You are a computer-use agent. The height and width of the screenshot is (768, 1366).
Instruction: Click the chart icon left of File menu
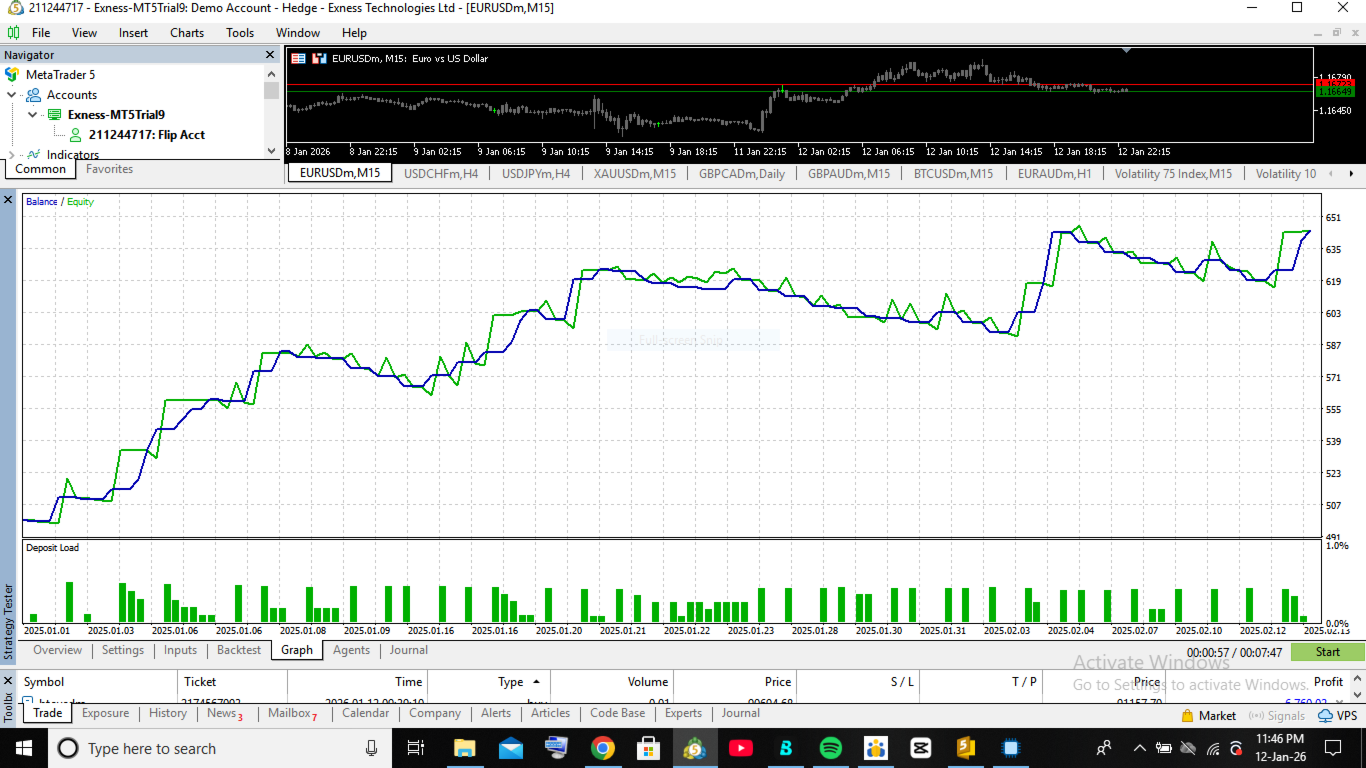point(14,33)
